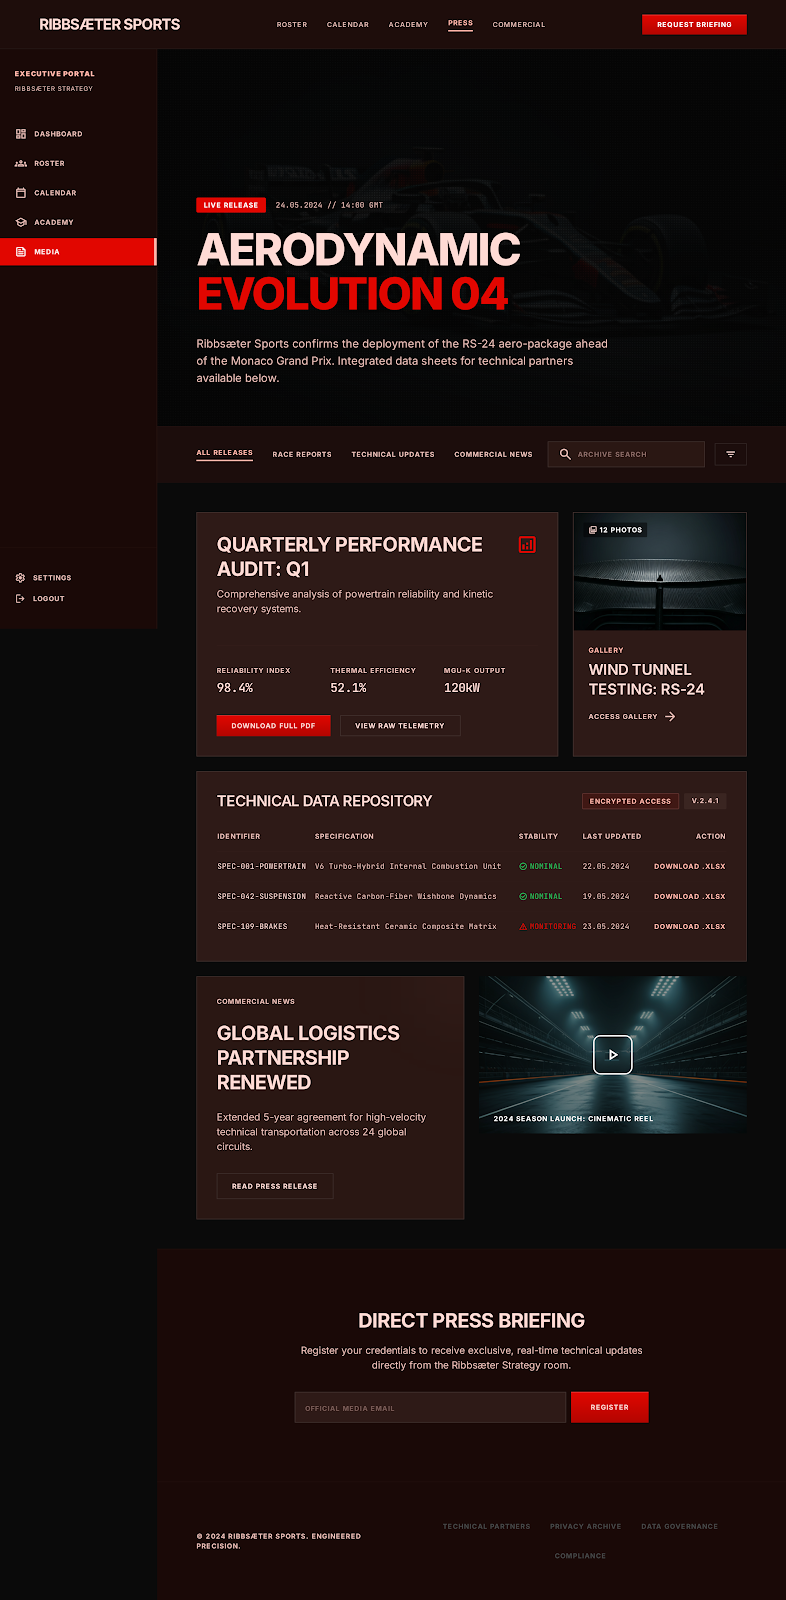Open the Compliance footer link
This screenshot has height=1600, width=786.
tap(580, 1556)
